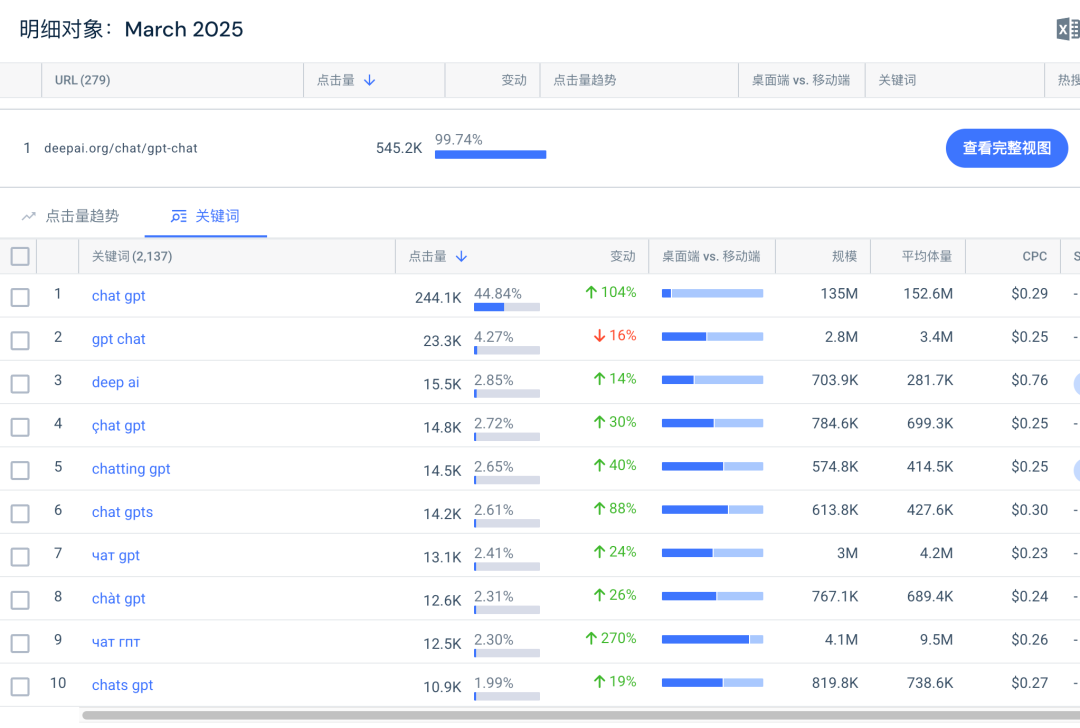Open the deepai.org/chat/gpt-chat URL
The height and width of the screenshot is (728, 1080).
click(x=121, y=148)
